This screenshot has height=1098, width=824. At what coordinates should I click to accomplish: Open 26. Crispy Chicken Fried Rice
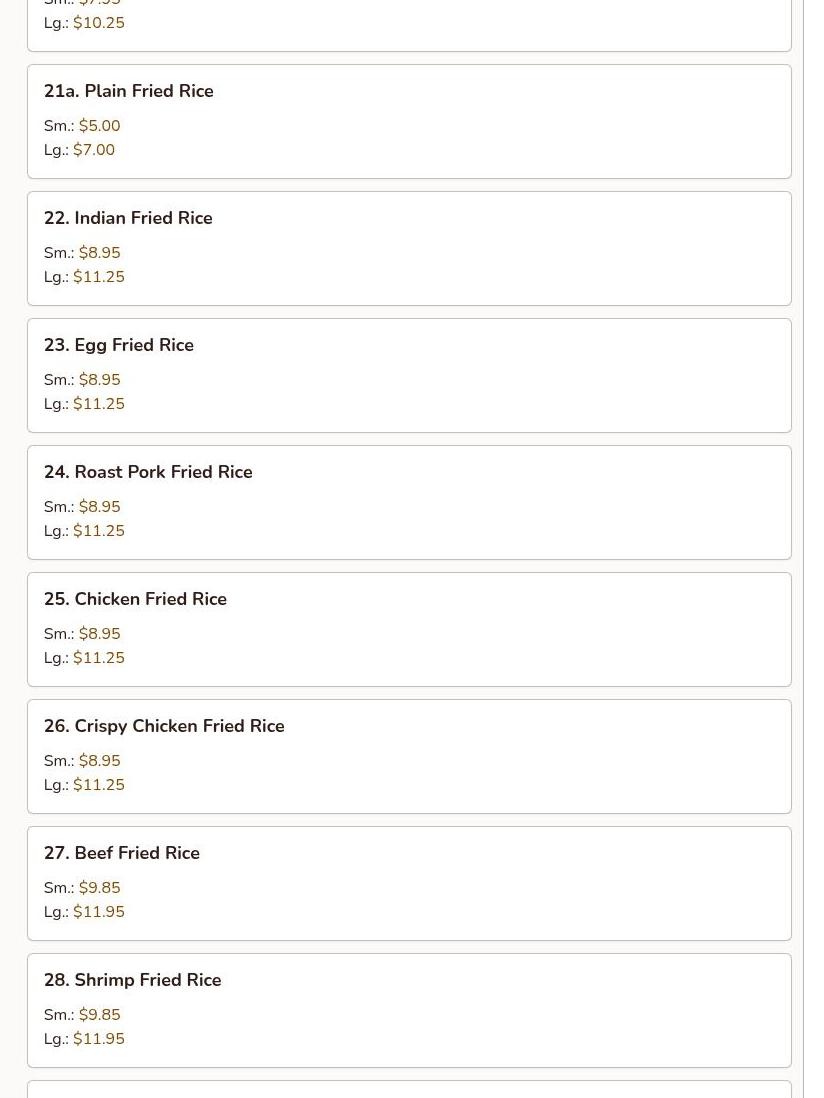[x=409, y=756]
